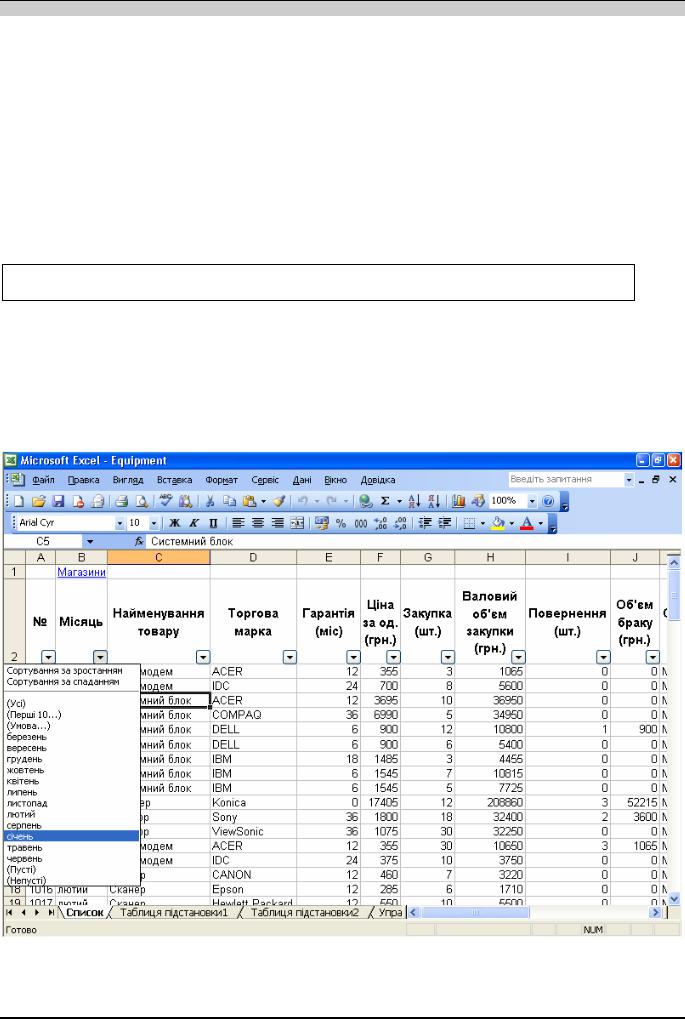The height and width of the screenshot is (1019, 685).
Task: Select the cell containing COMPAQ
Action: click(x=253, y=715)
